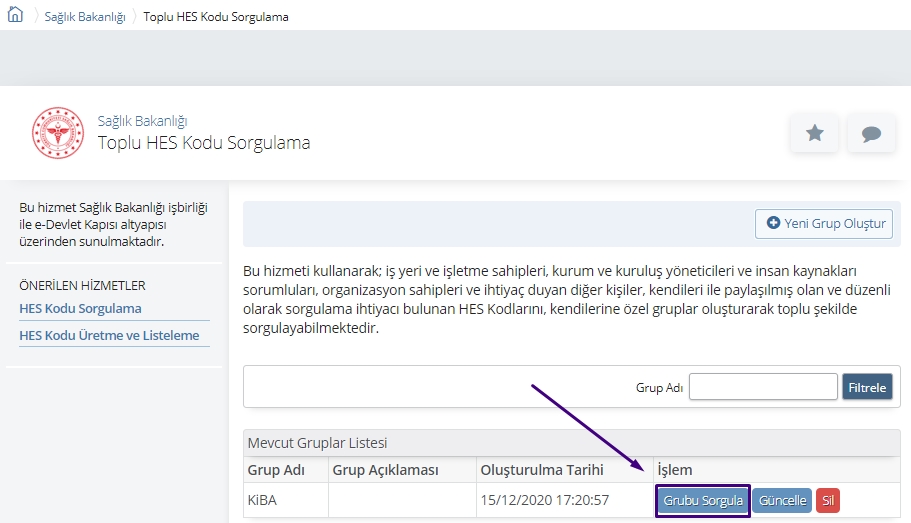Viewport: 911px width, 523px height.
Task: Click Sağlık Bakanlığı link above page title
Action: pos(142,121)
